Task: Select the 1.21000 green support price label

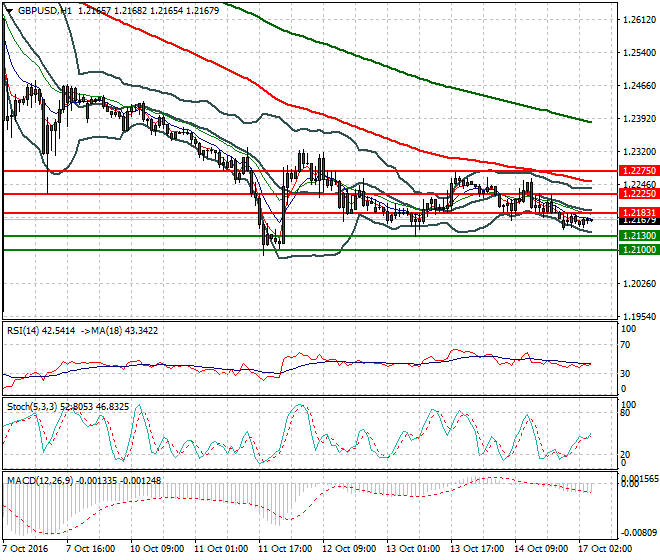Action: tap(639, 250)
